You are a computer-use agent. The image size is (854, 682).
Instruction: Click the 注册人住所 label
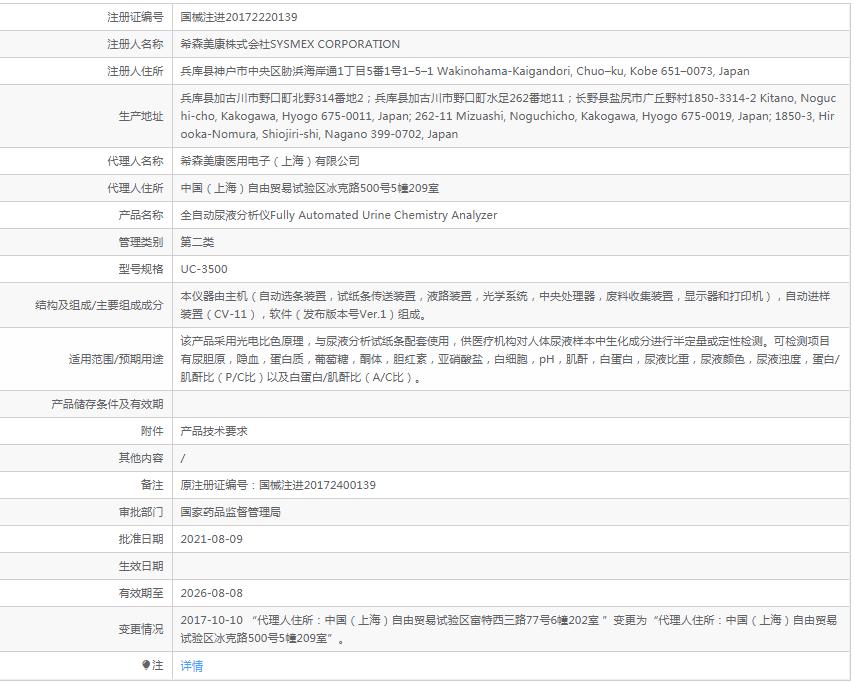point(135,71)
